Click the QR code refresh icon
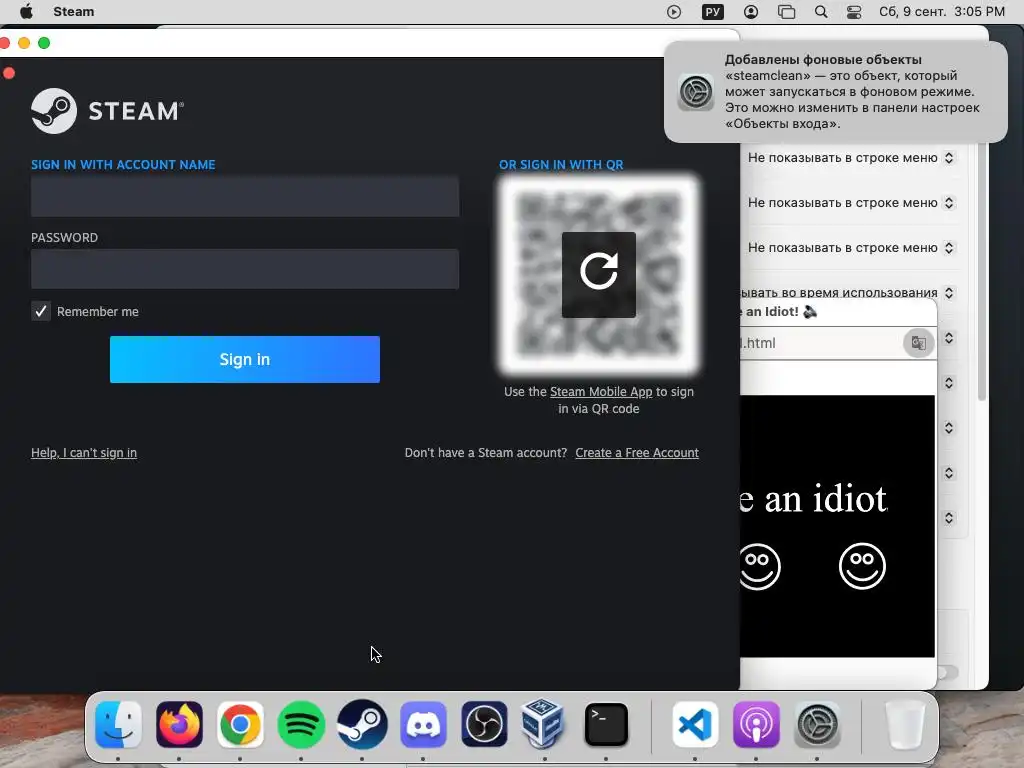This screenshot has height=768, width=1024. [x=598, y=274]
